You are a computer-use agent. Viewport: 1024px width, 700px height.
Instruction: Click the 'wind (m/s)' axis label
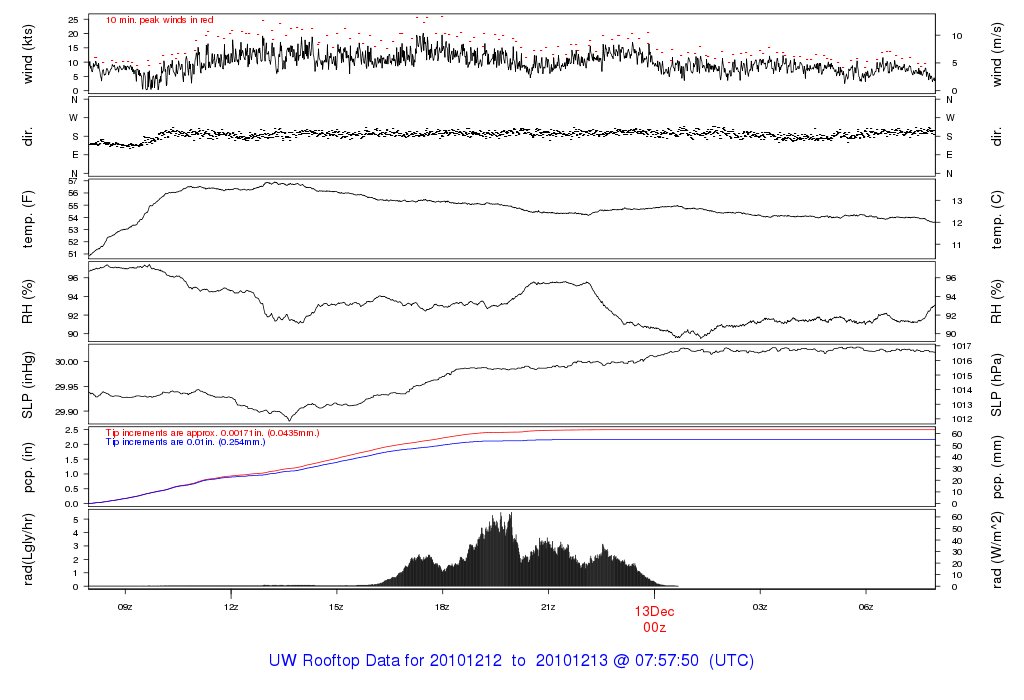point(997,54)
